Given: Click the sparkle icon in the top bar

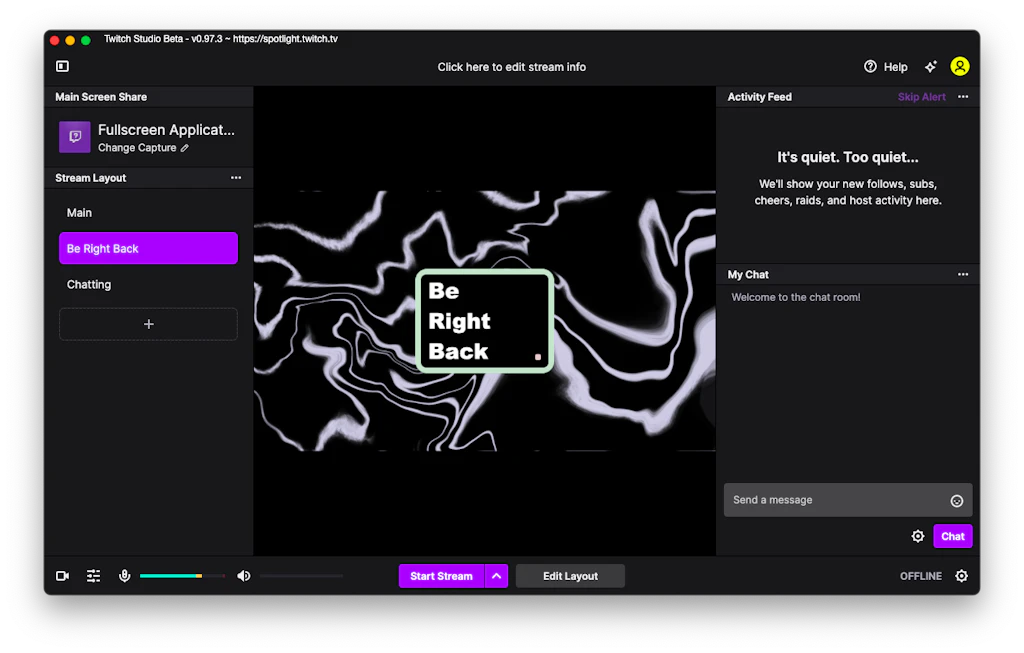Looking at the screenshot, I should pos(930,66).
